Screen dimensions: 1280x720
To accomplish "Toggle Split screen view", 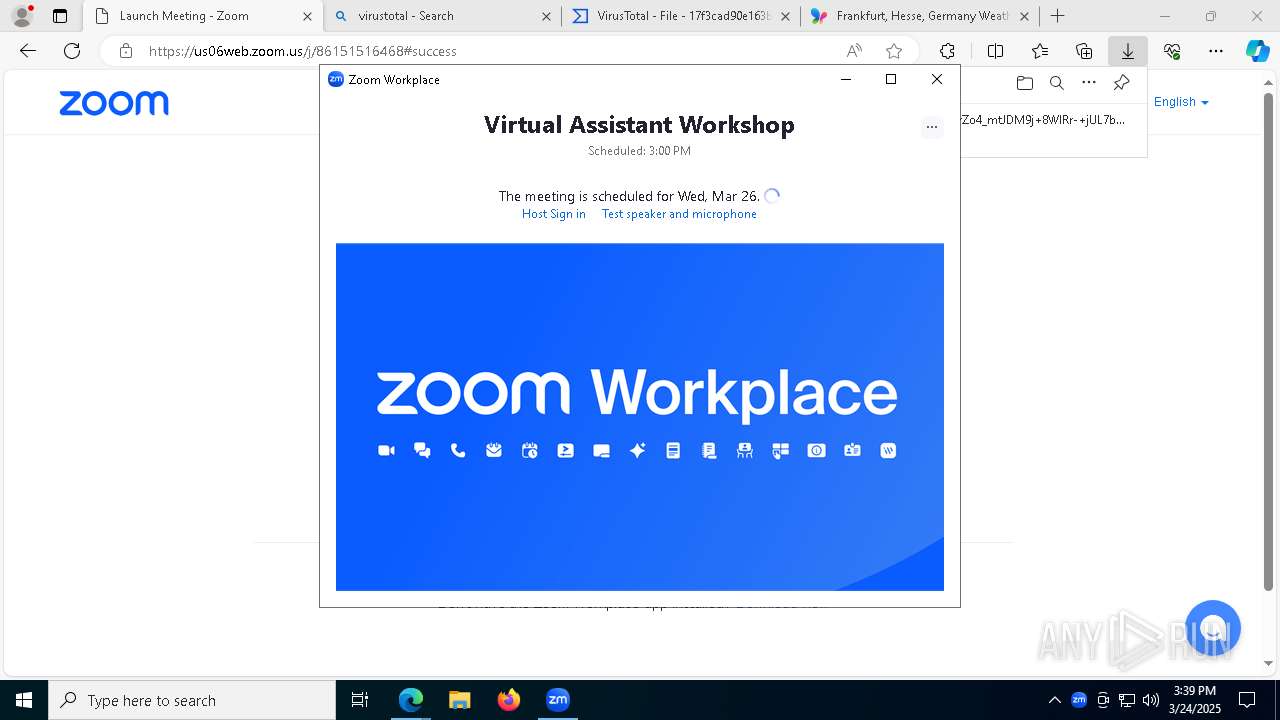I will (995, 51).
